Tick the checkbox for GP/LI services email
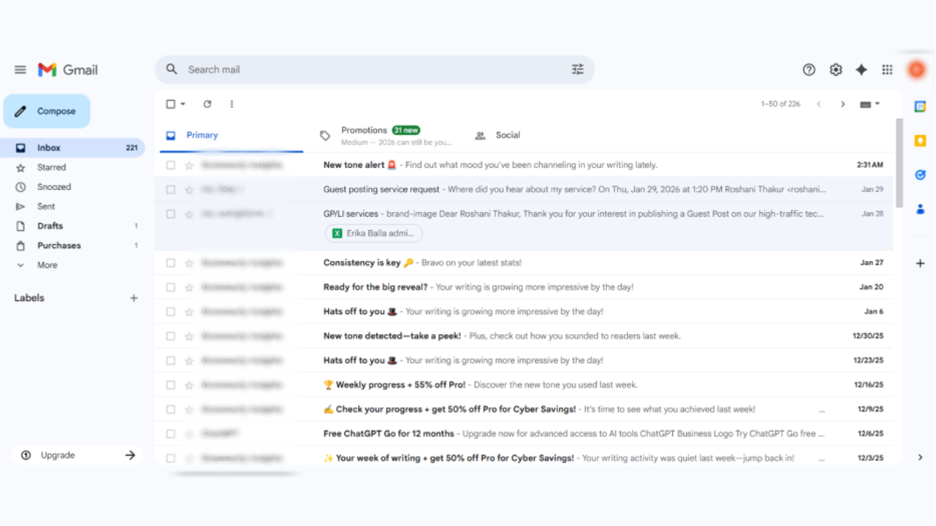 click(171, 214)
